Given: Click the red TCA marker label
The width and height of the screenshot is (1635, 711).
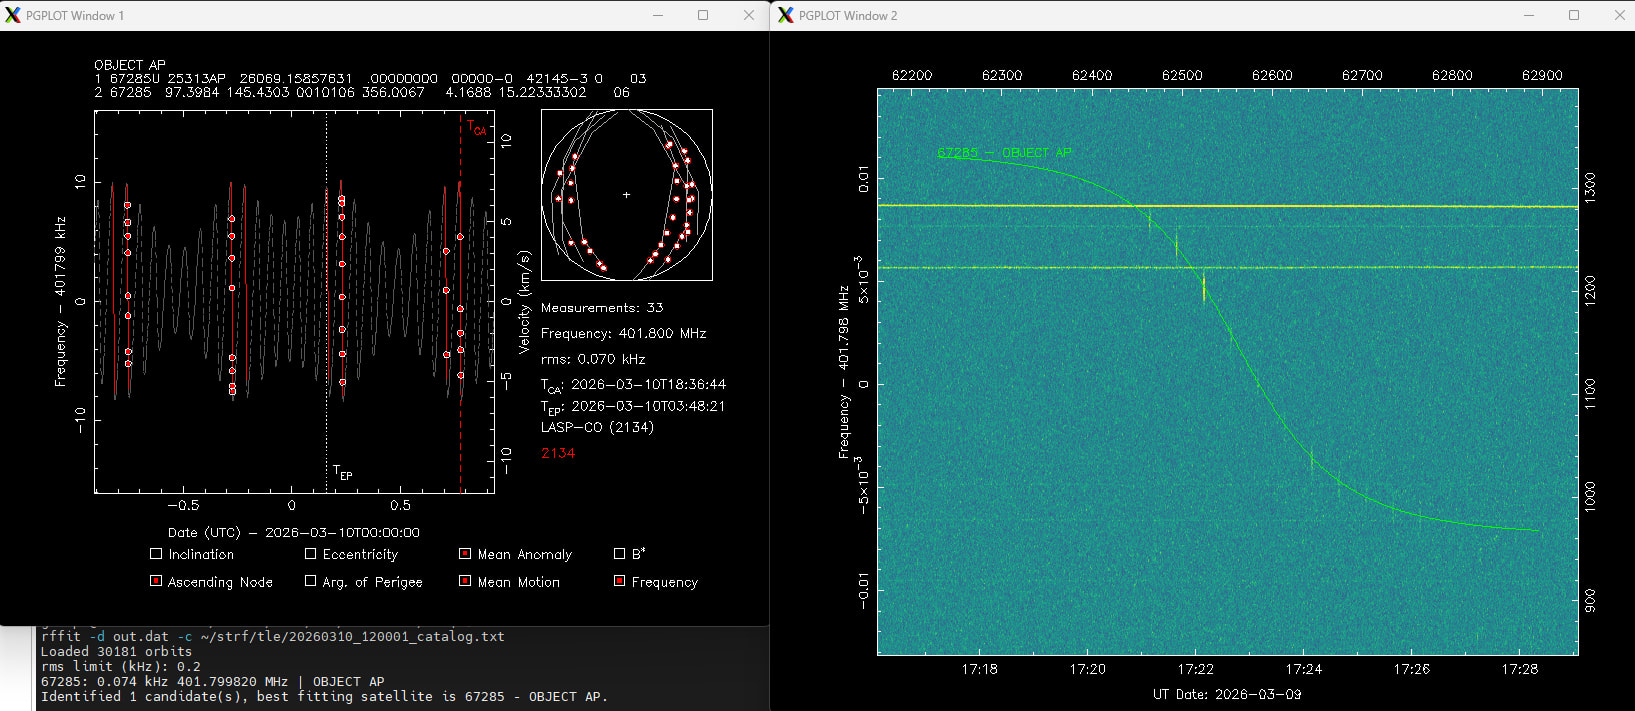Looking at the screenshot, I should (x=476, y=127).
